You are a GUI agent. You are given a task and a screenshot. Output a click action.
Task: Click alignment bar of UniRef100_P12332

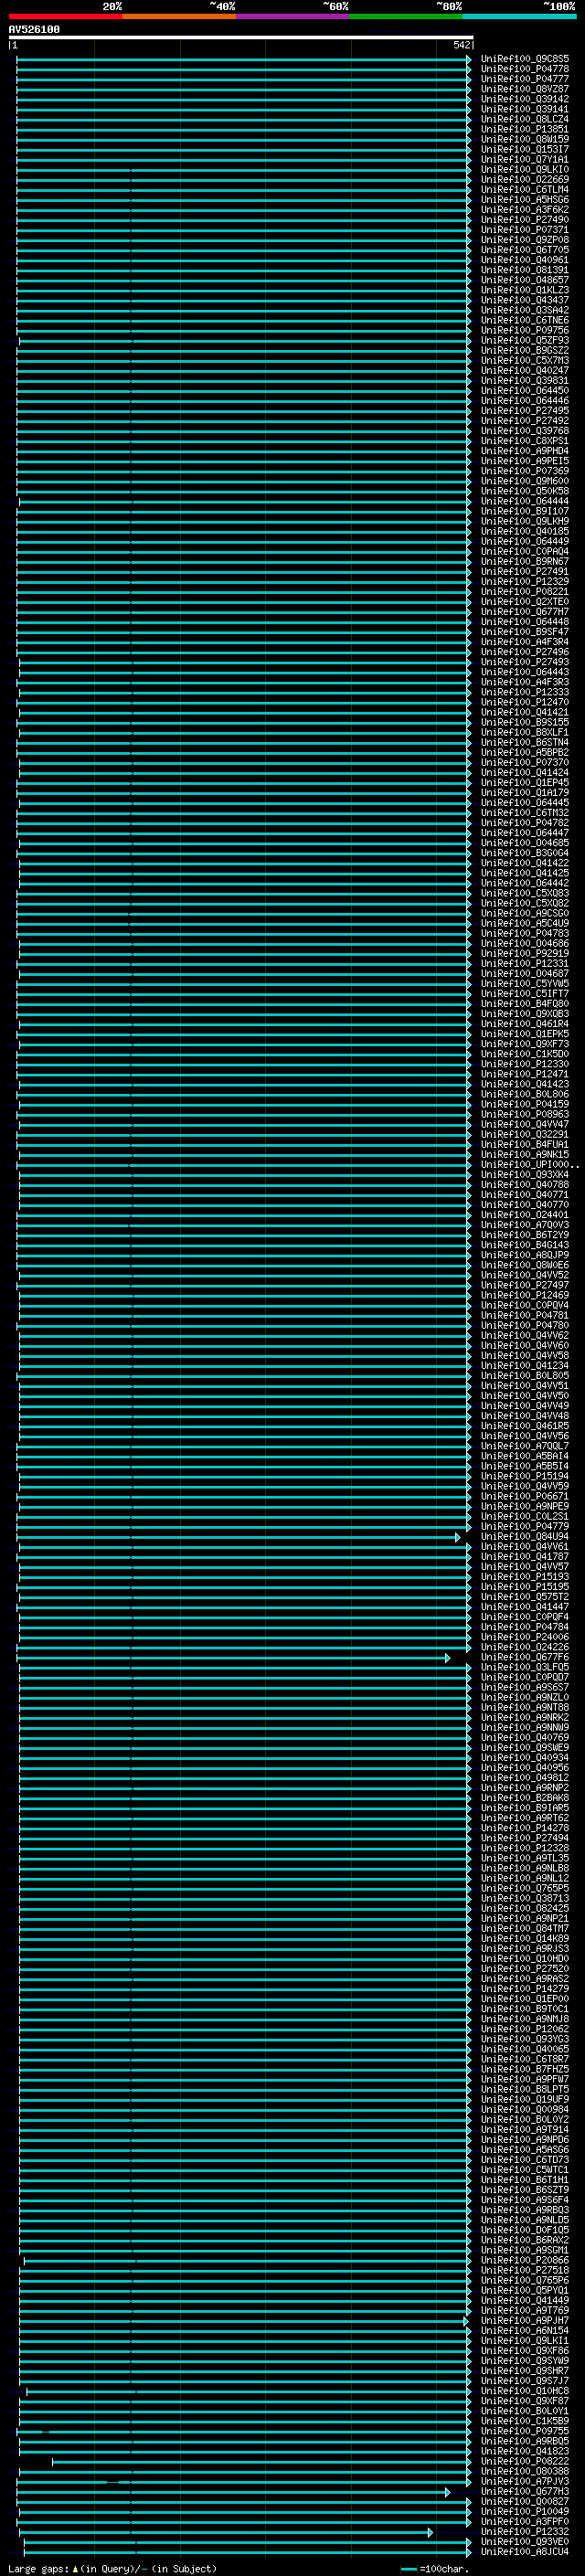pyautogui.click(x=228, y=2531)
